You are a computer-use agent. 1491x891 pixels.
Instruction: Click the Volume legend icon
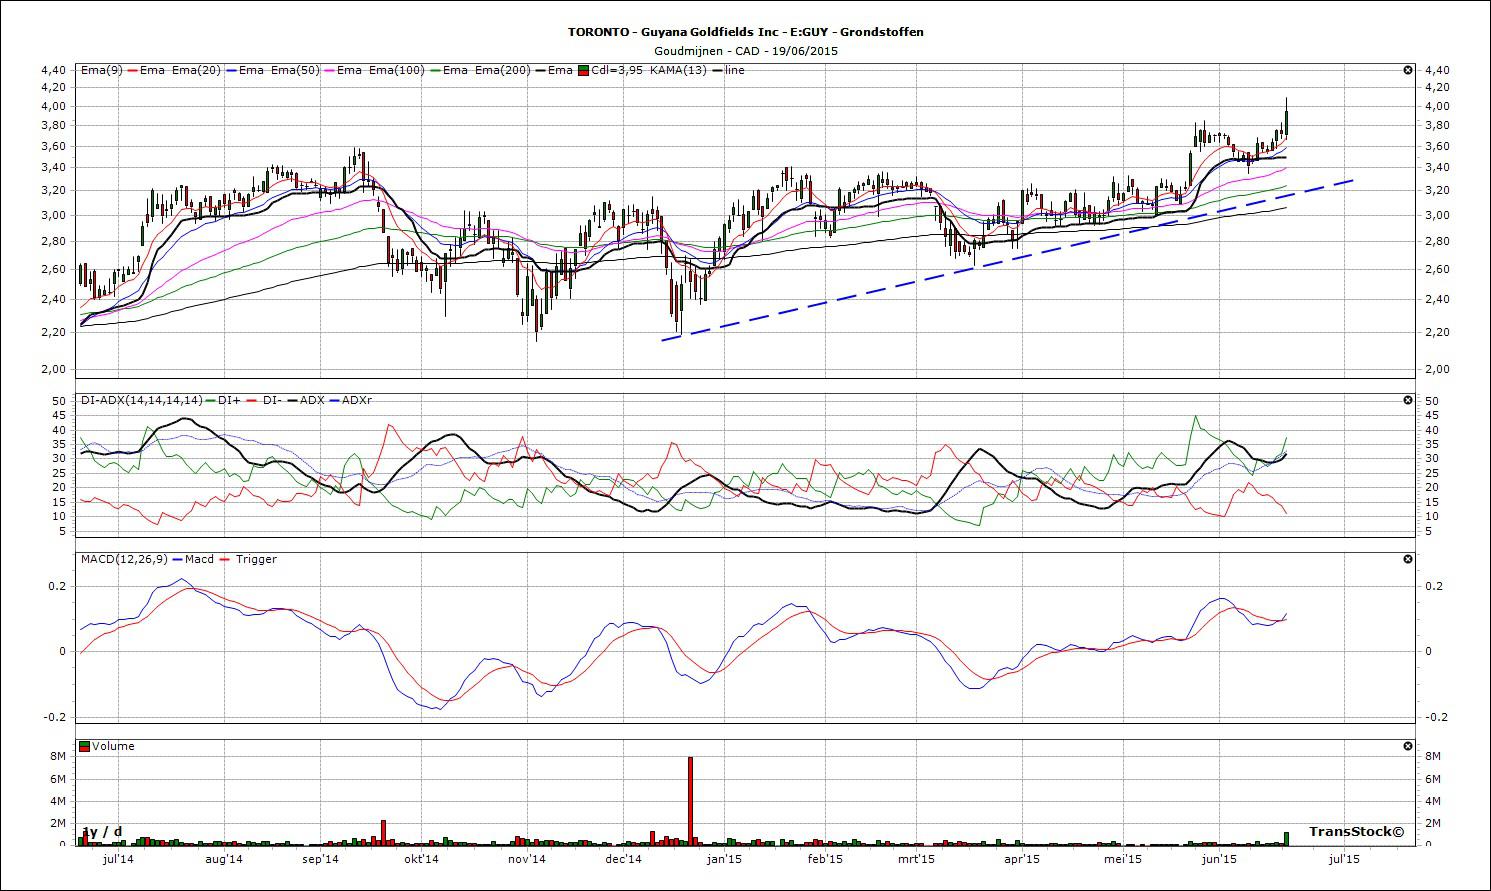(x=84, y=746)
